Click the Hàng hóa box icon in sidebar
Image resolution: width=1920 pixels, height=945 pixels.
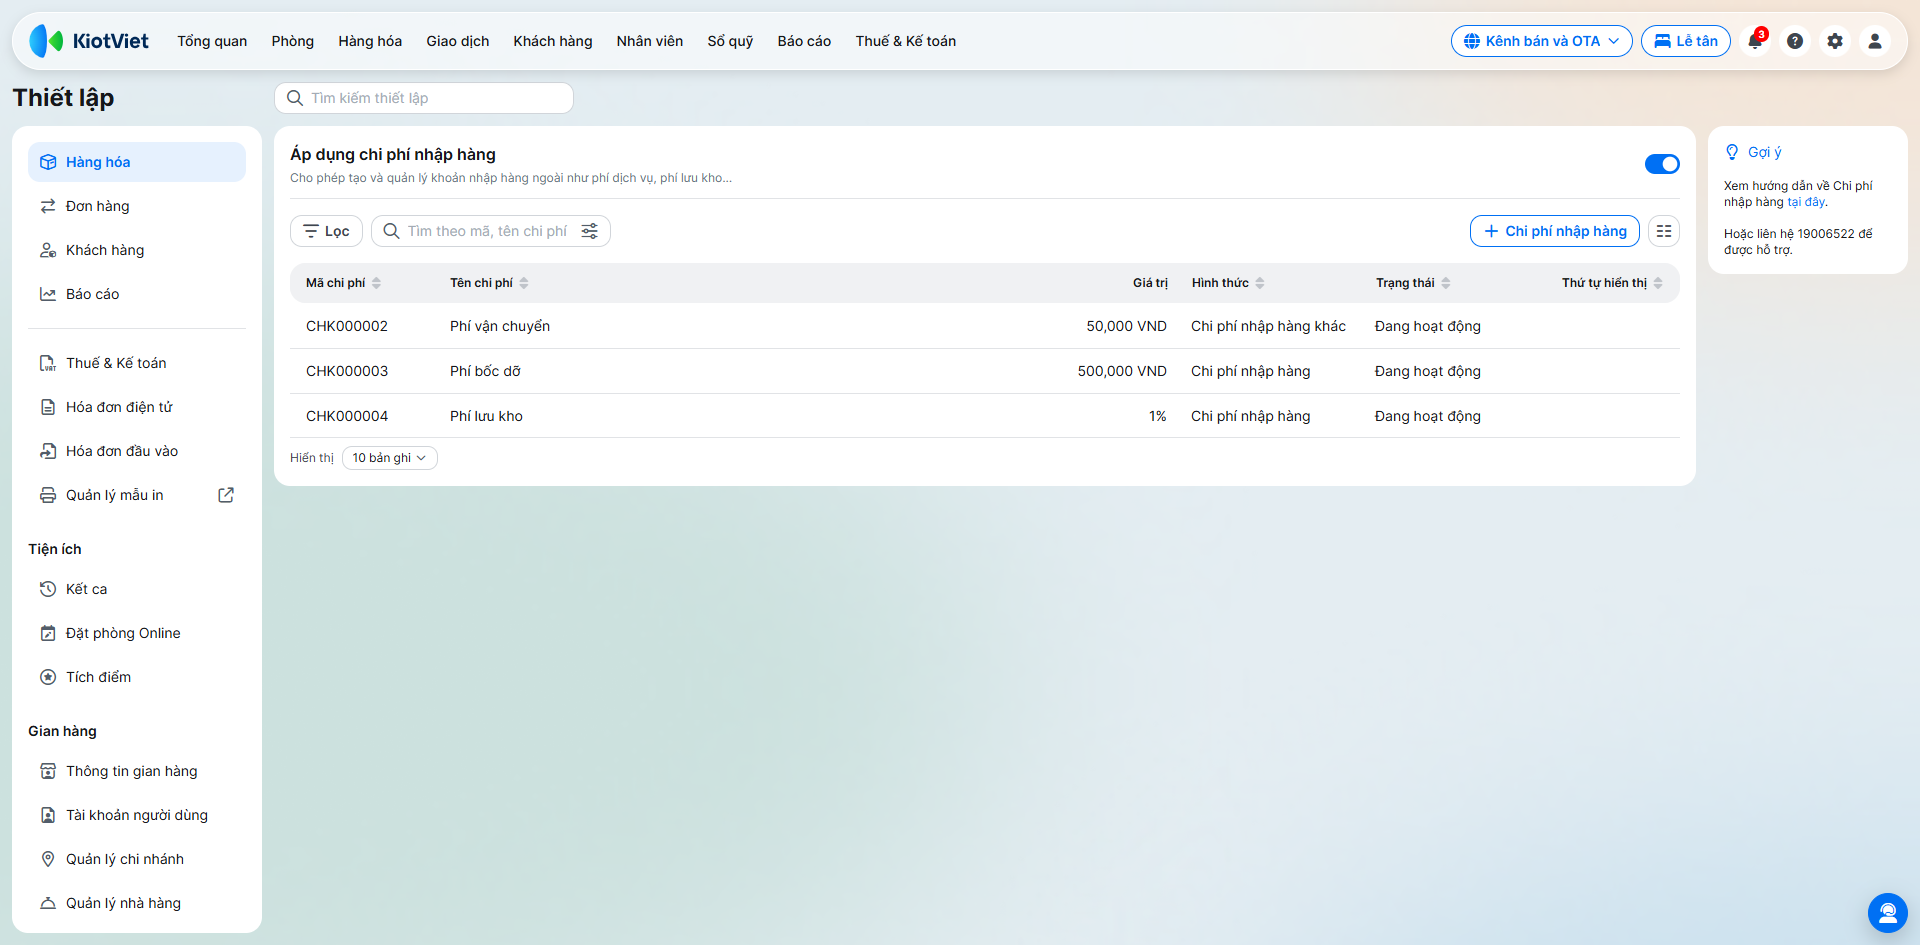click(x=48, y=162)
